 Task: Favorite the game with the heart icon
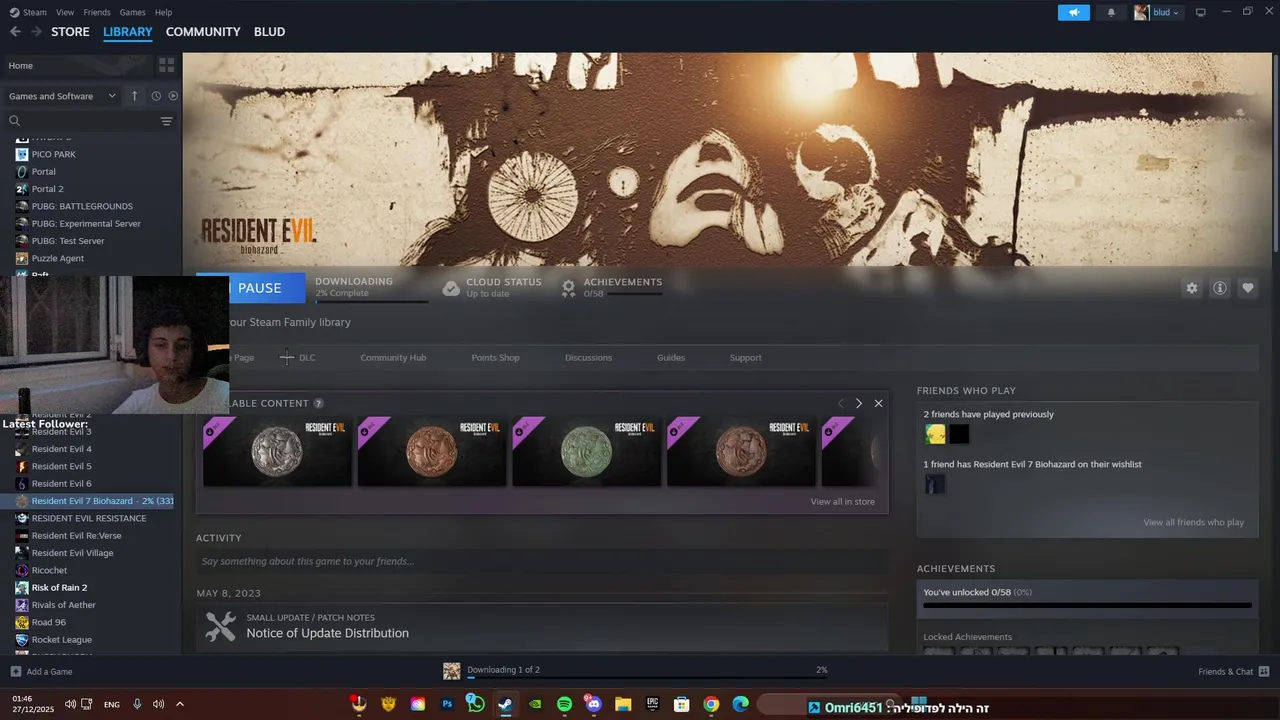(x=1248, y=288)
